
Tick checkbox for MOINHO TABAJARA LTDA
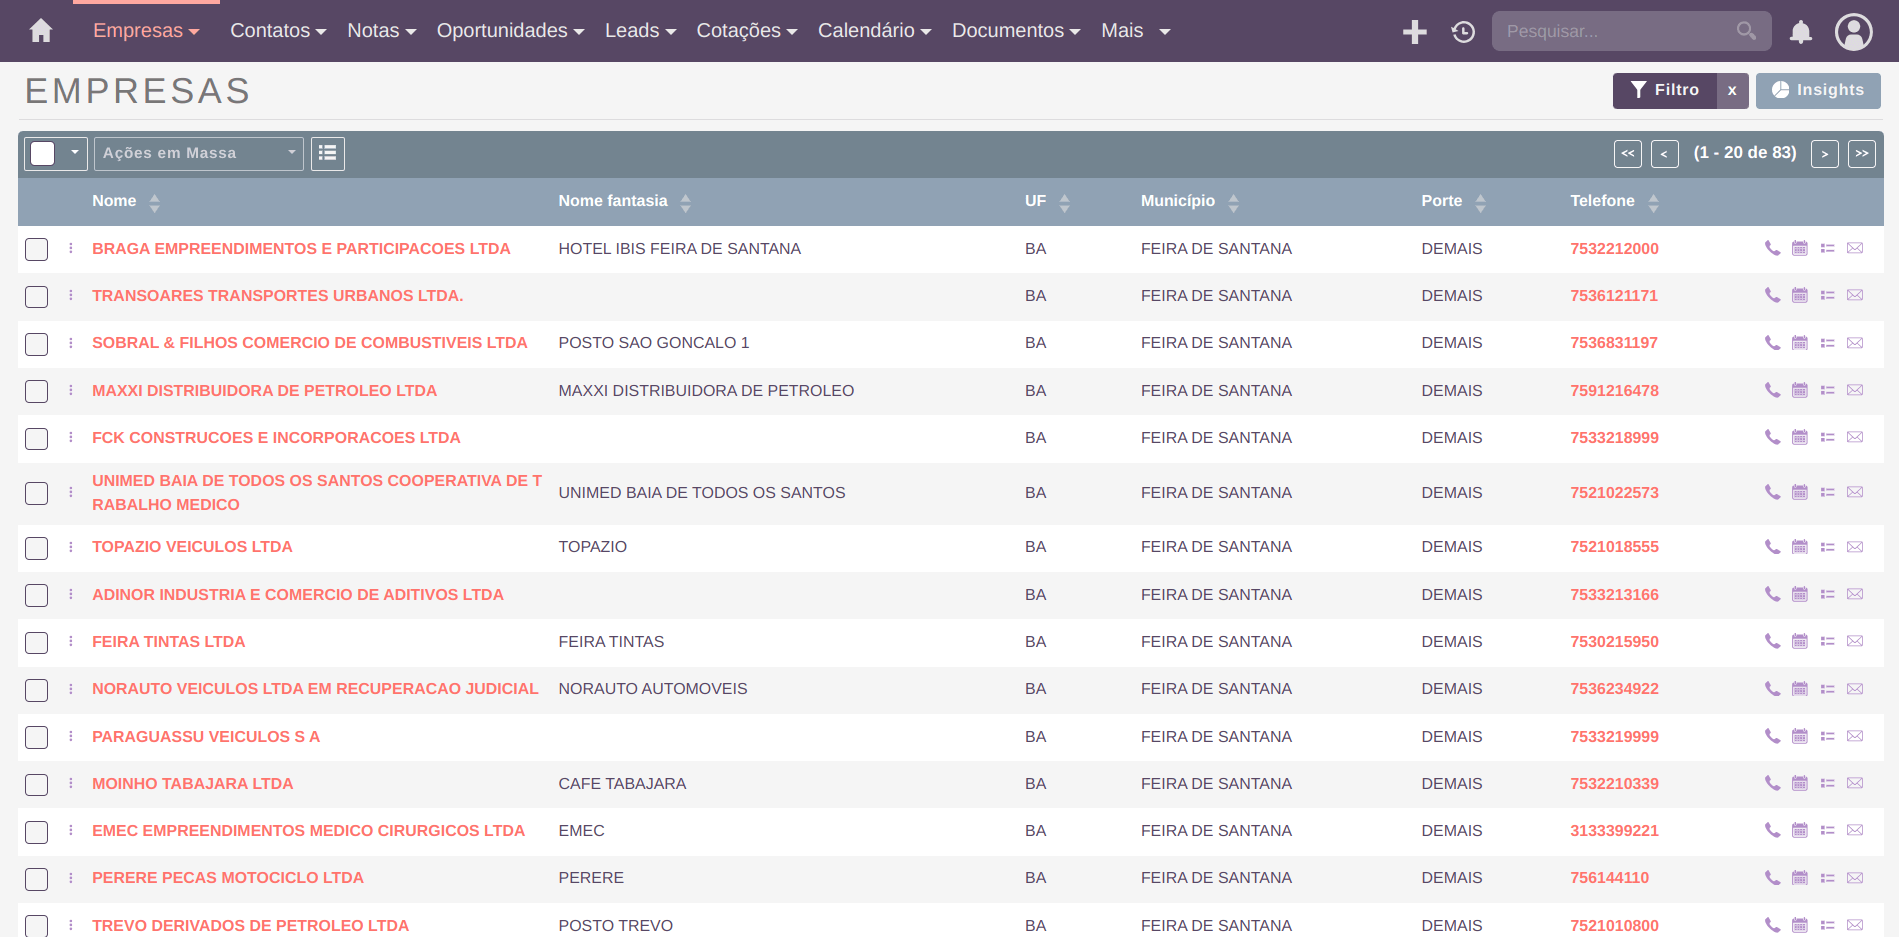[x=37, y=785]
